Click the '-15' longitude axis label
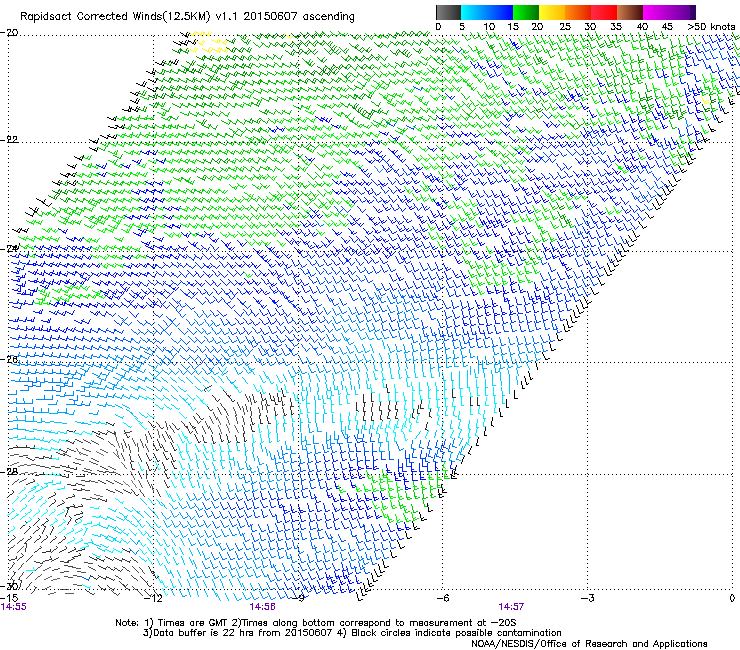The height and width of the screenshot is (650, 740). coord(9,598)
